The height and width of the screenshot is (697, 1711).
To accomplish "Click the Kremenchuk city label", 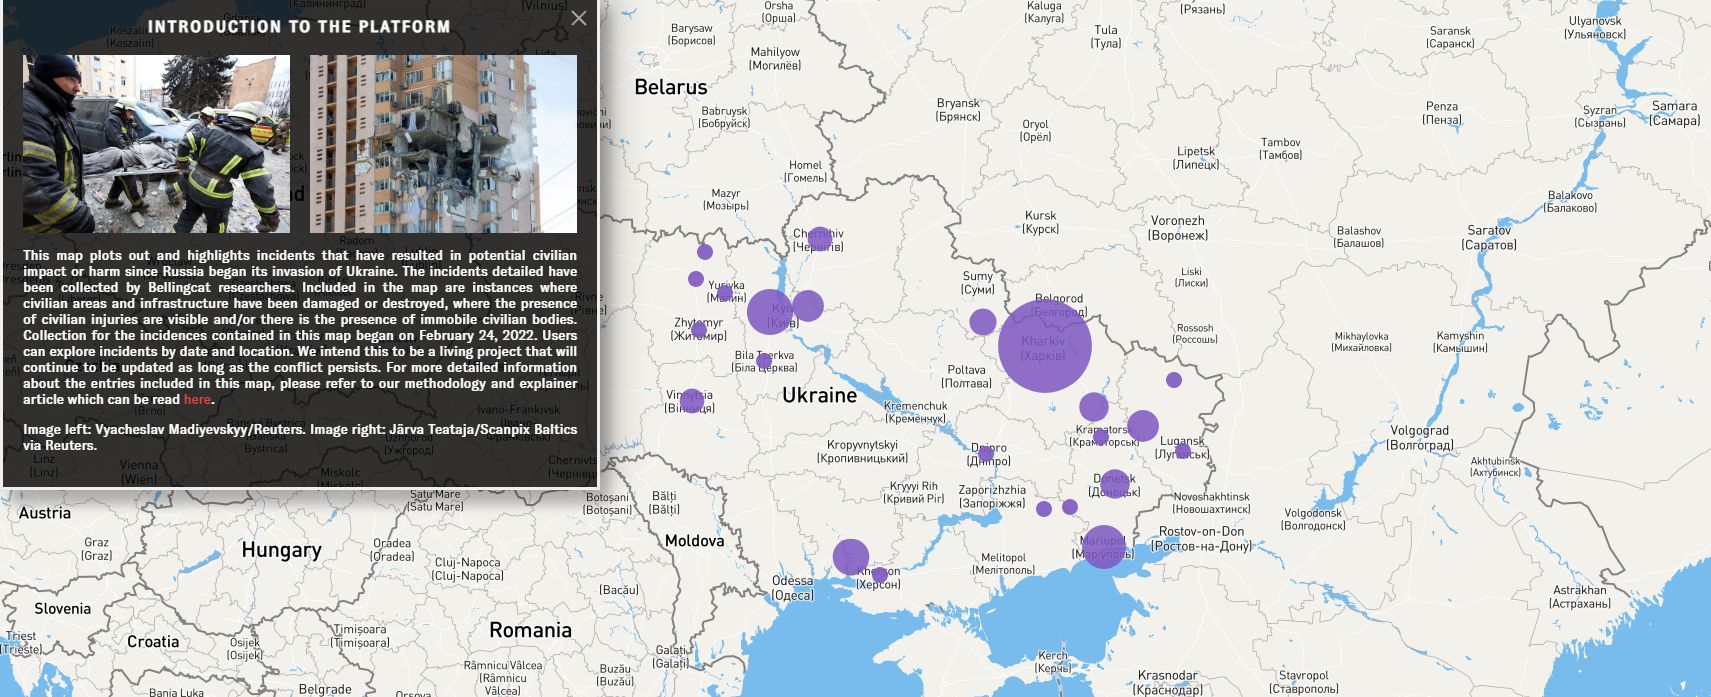I will coord(916,412).
